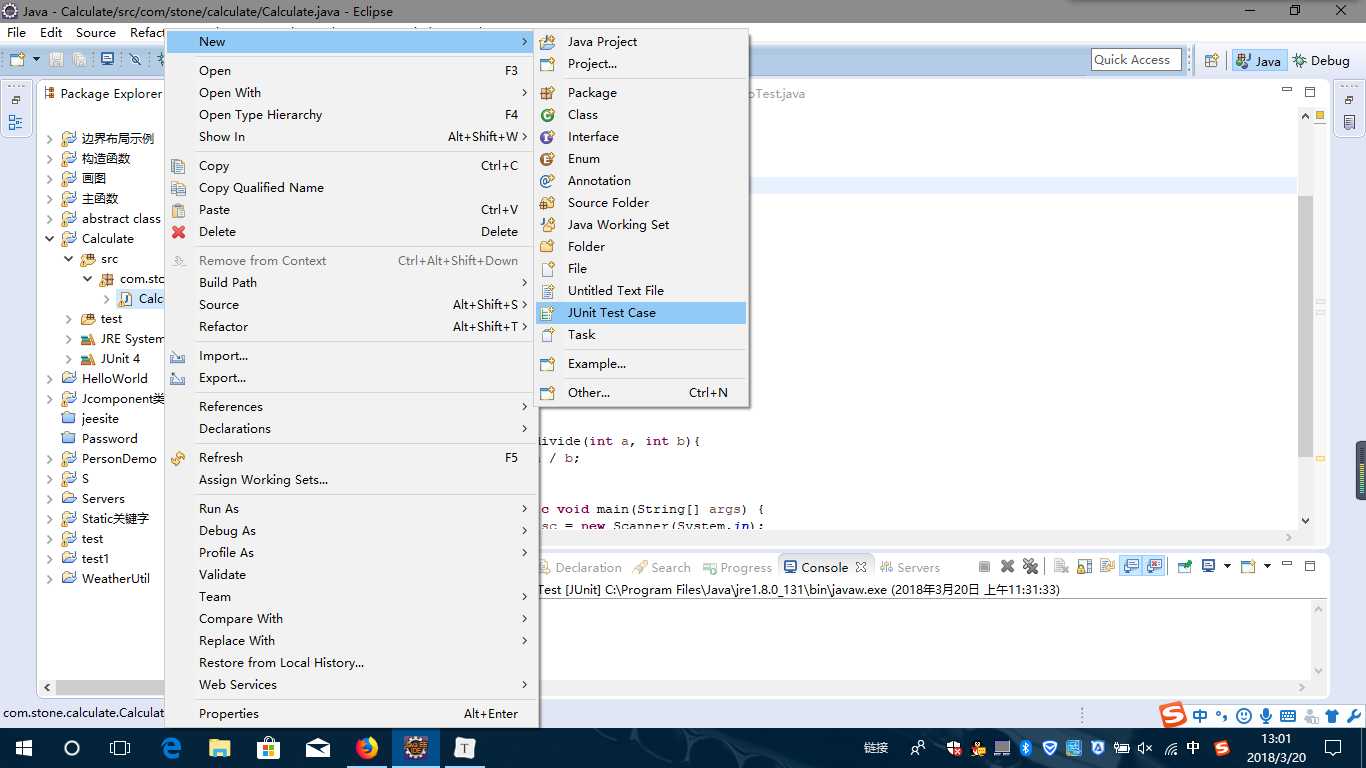Open the Open Console dropdown arrow
This screenshot has width=1366, height=768.
pyautogui.click(x=1267, y=566)
